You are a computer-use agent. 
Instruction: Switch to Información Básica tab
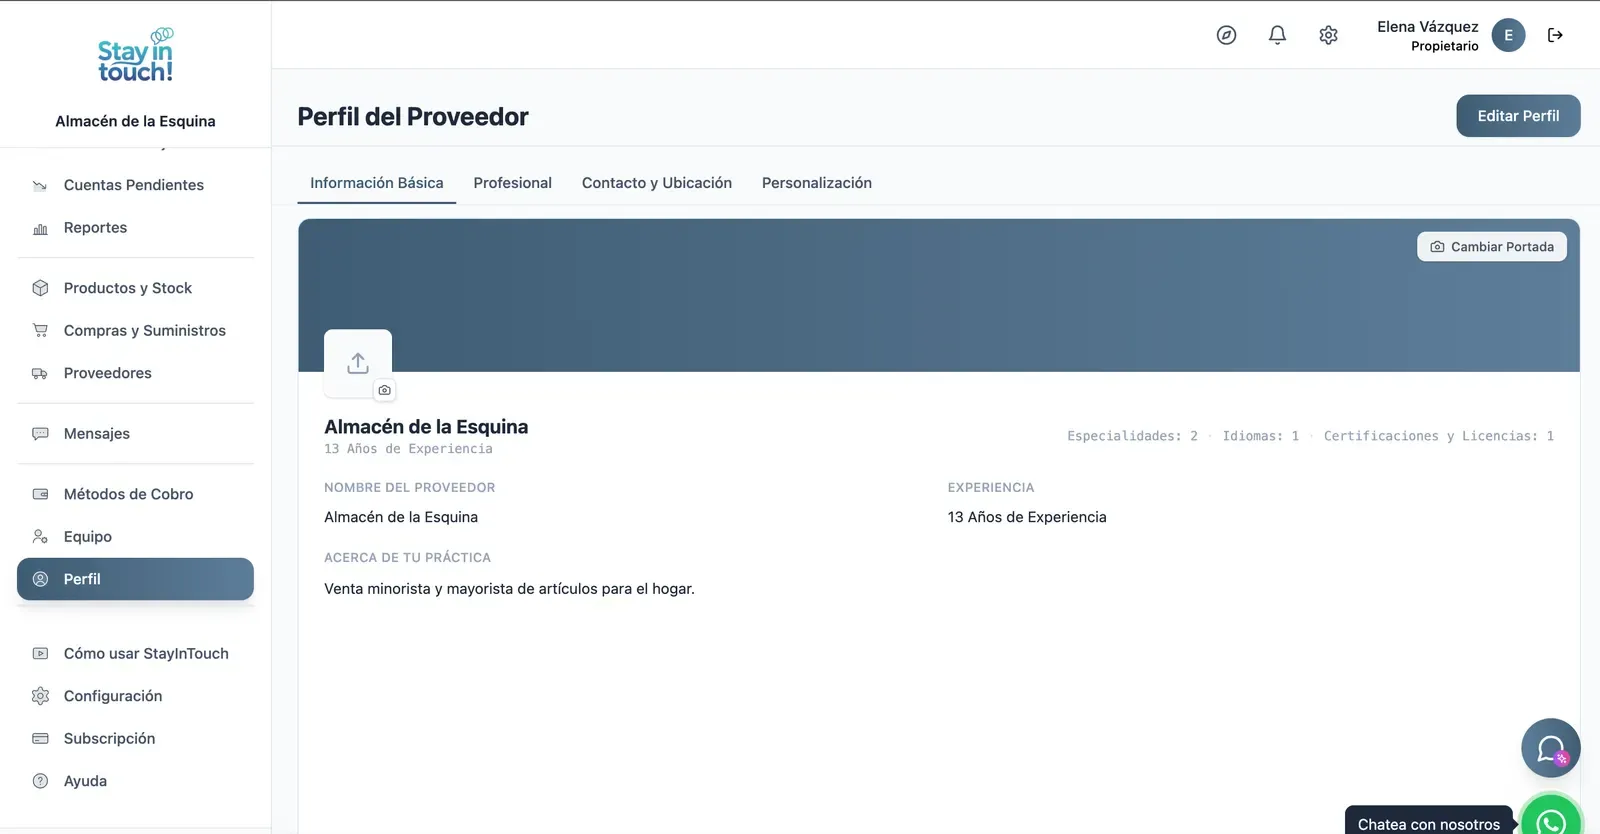tap(376, 183)
